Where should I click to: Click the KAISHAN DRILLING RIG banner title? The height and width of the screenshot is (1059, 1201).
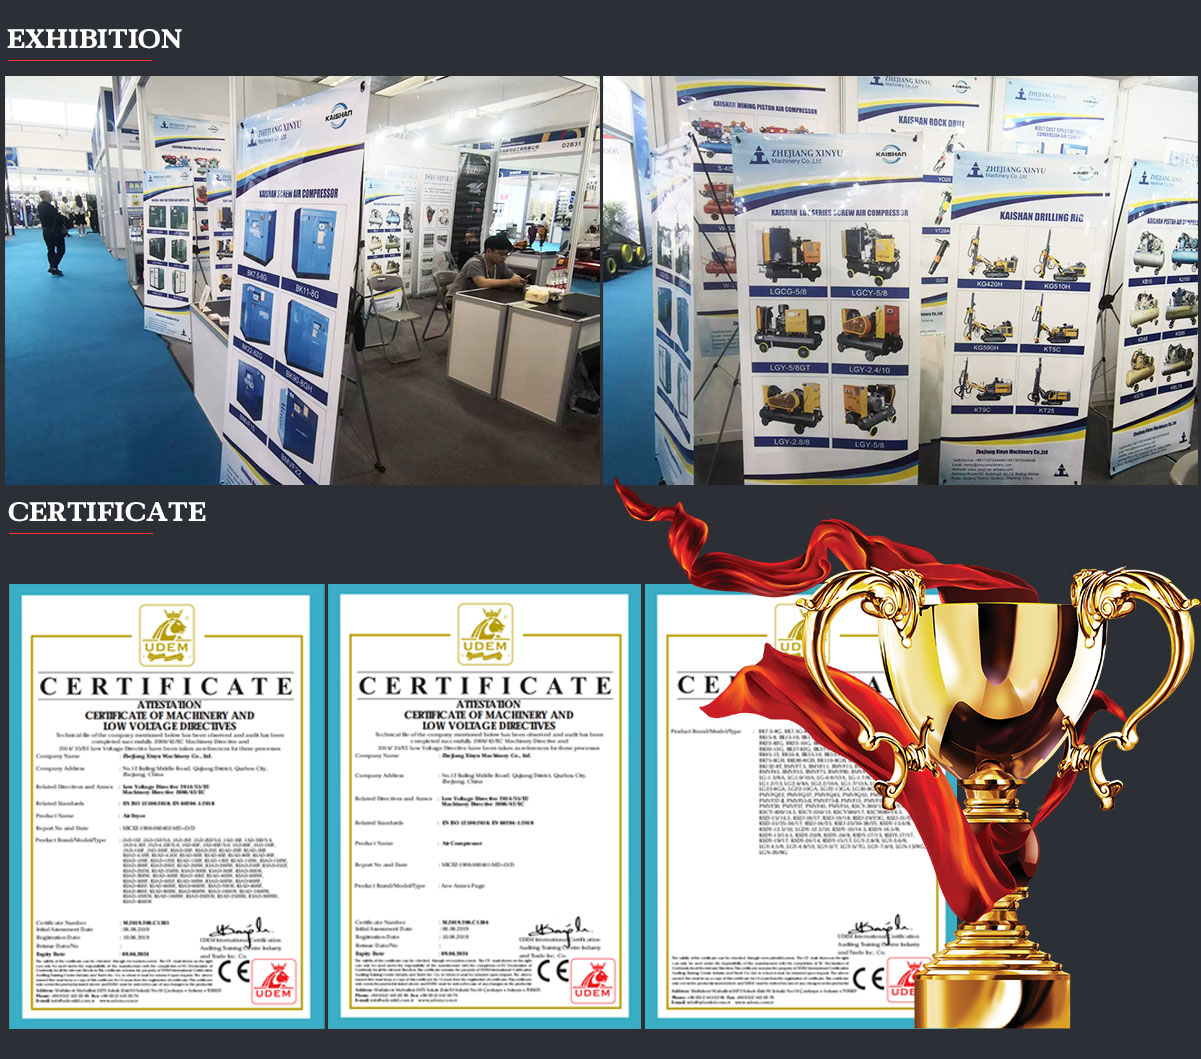pos(1041,215)
